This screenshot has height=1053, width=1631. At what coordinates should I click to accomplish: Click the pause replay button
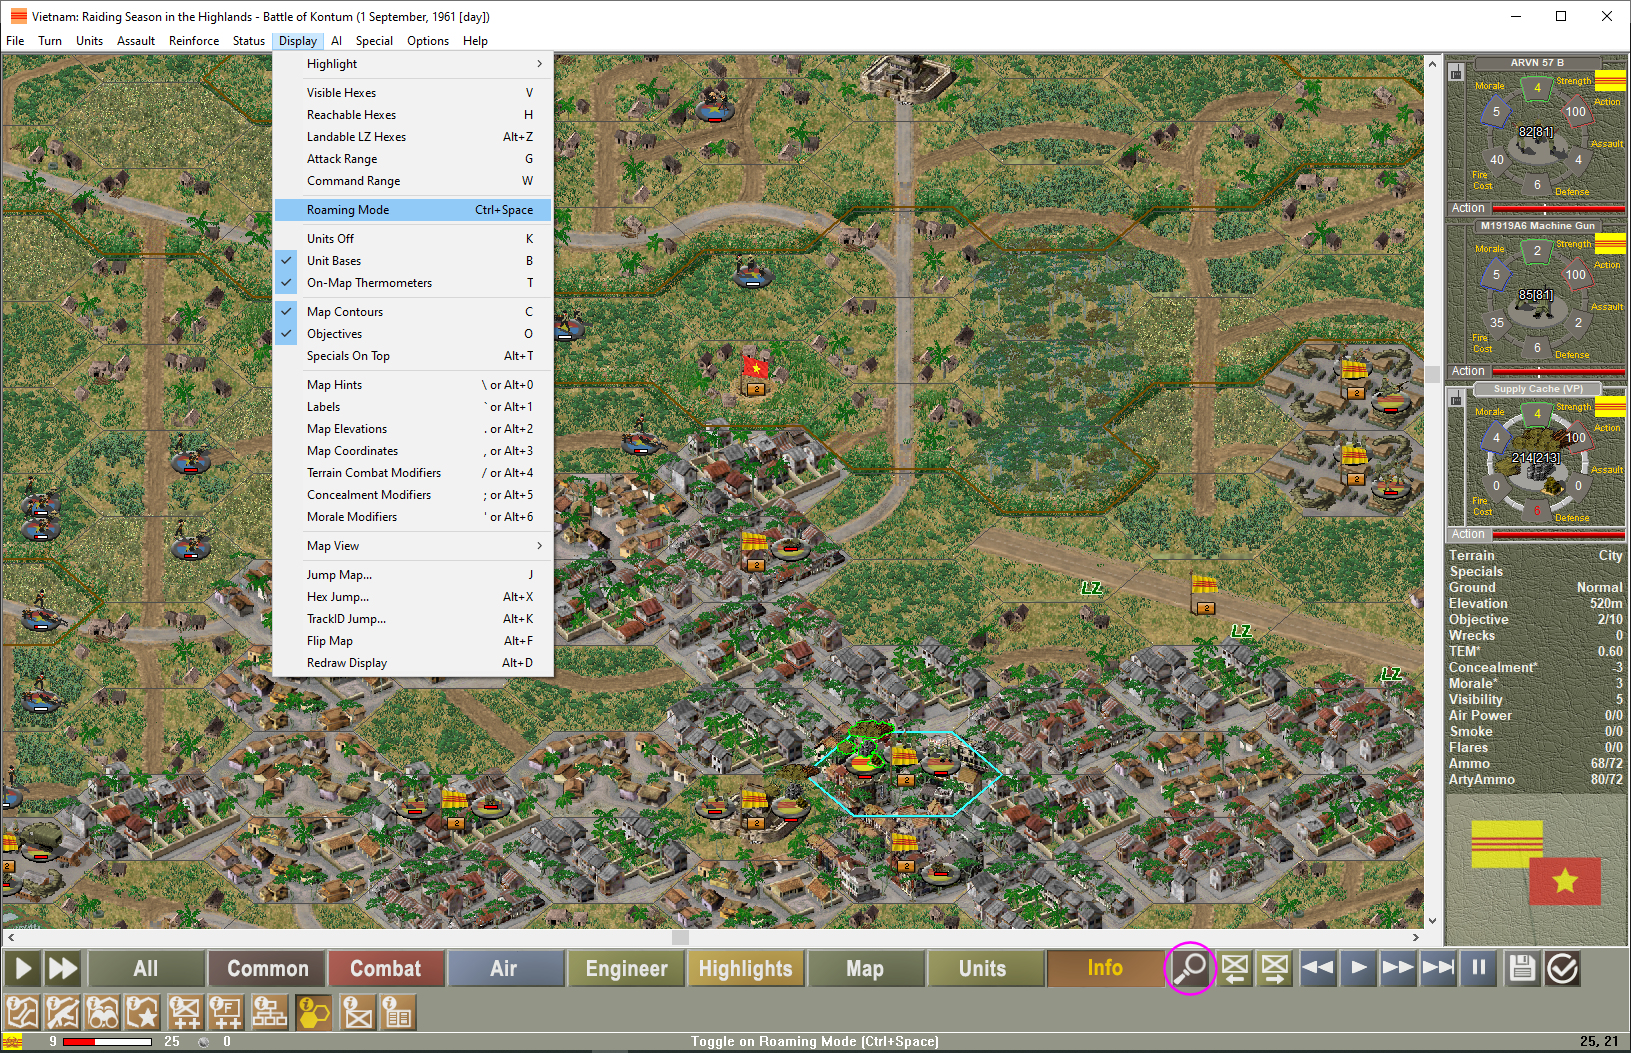point(1478,968)
